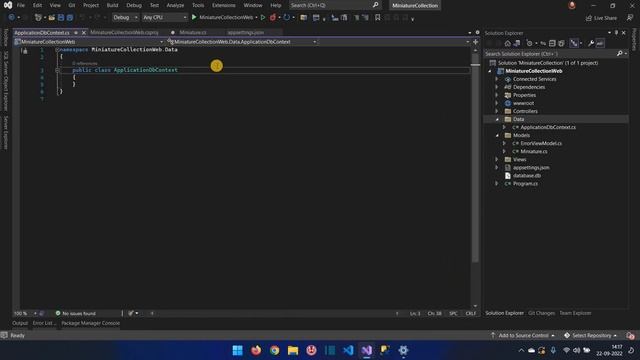This screenshot has height=360, width=640.
Task: Click the bookmark toggle icon in toolbar
Action: click(378, 18)
